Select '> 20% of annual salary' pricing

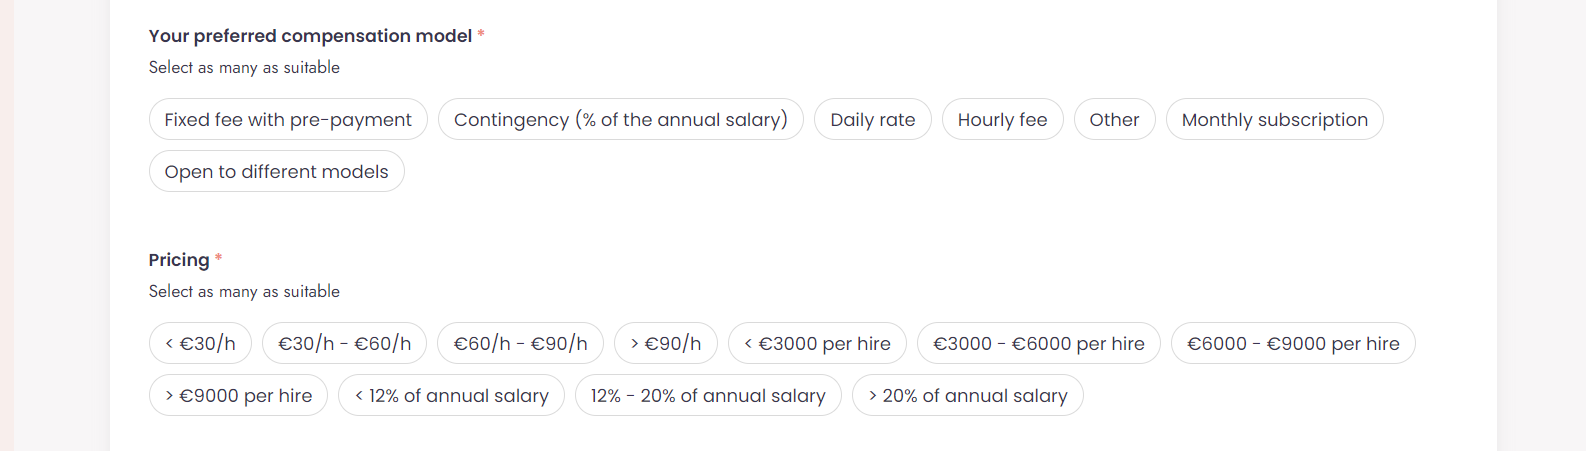tap(967, 396)
